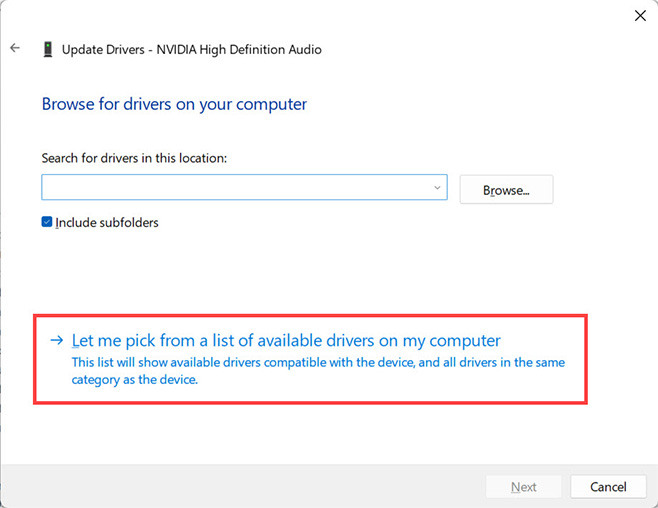Click the 'Browse for drivers on your computer' heading

pyautogui.click(x=174, y=104)
